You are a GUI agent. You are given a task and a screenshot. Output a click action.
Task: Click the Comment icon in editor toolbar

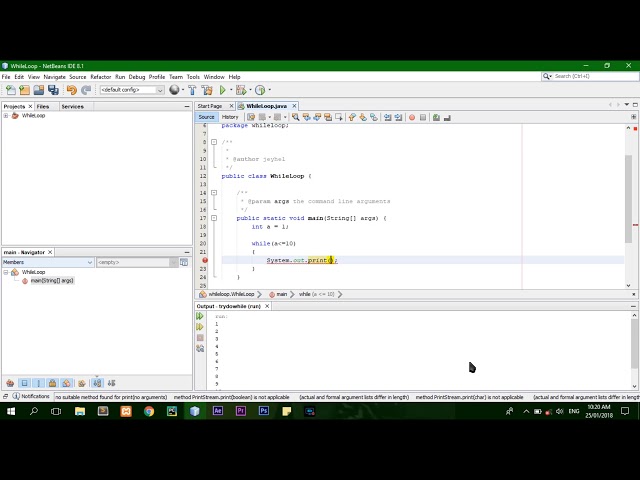click(x=436, y=118)
